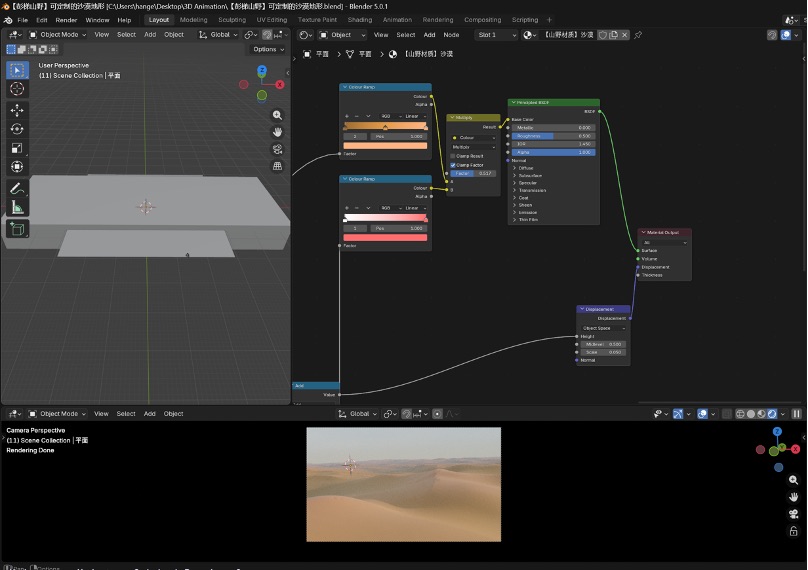Click red X axis on top viewport gizmo
808x570 pixels.
click(x=280, y=85)
